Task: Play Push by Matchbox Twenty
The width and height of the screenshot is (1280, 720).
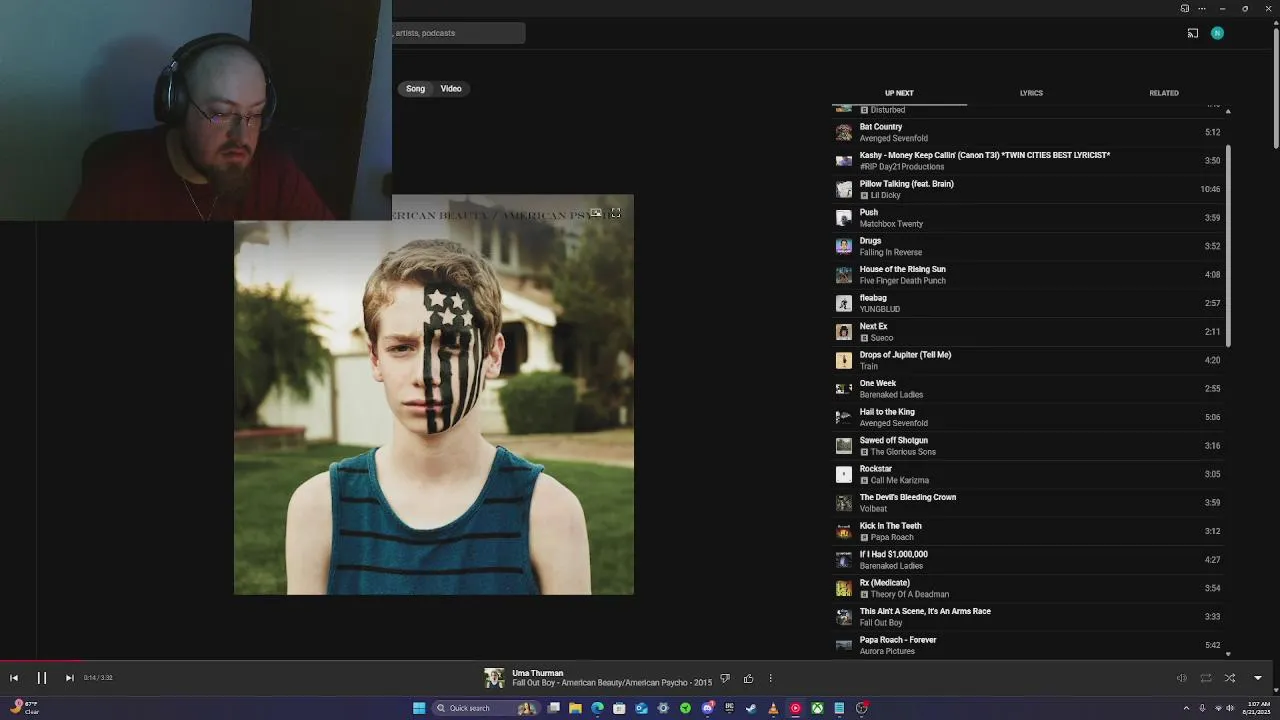Action: click(1028, 218)
